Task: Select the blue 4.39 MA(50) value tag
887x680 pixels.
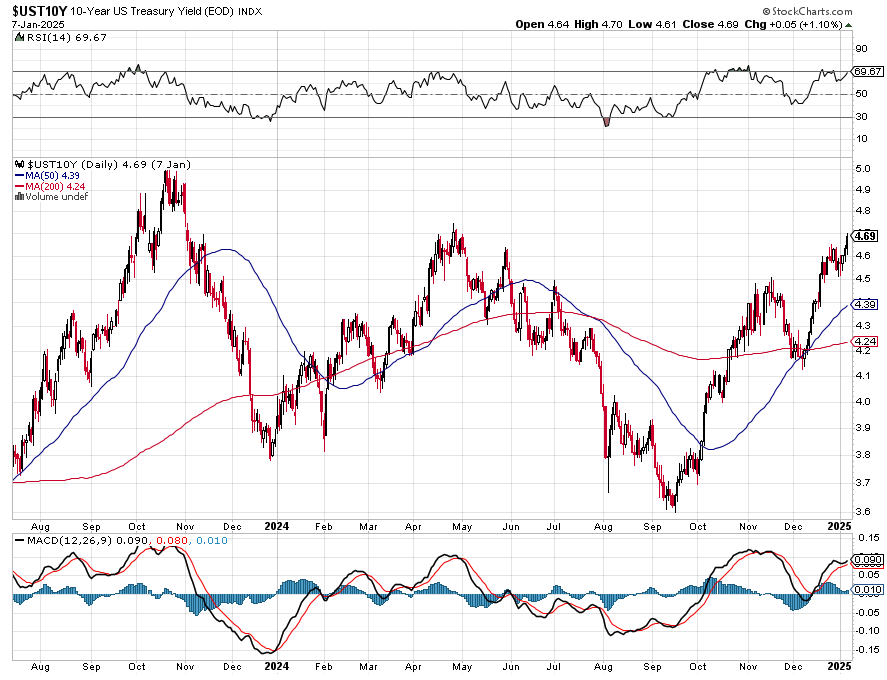Action: pos(865,304)
